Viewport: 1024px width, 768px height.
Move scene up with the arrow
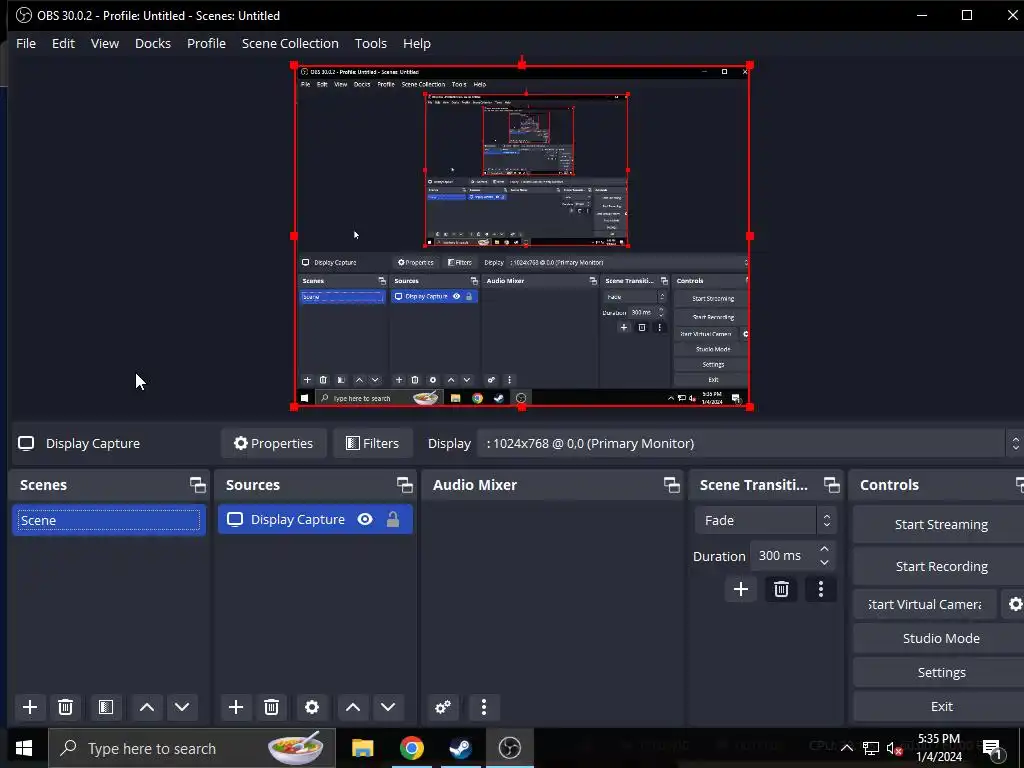tap(147, 707)
